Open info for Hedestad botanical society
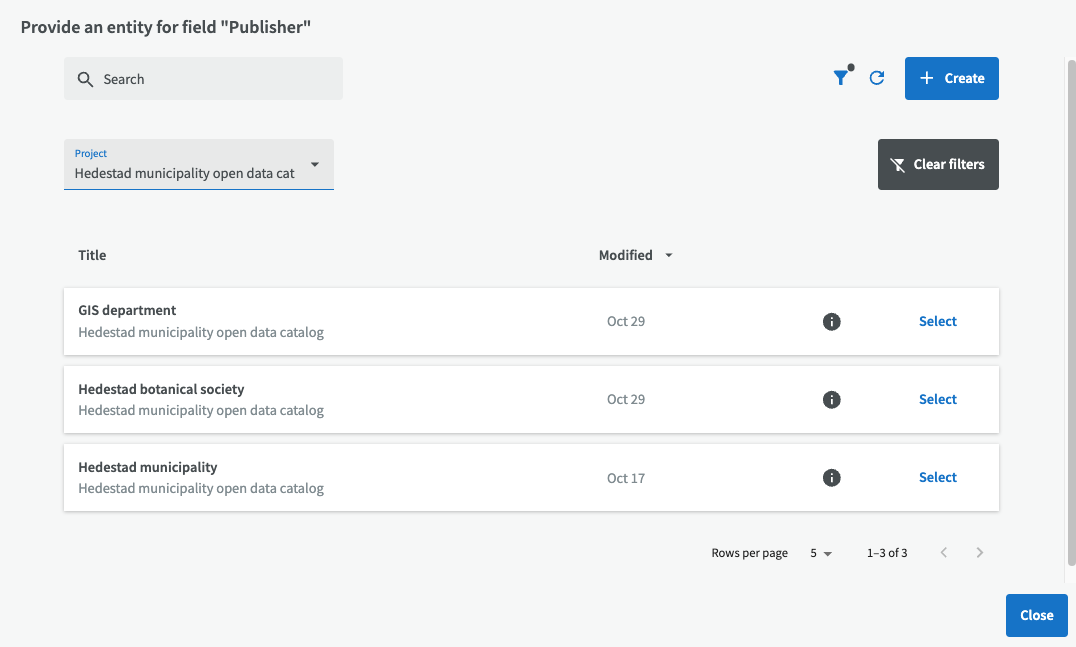Image resolution: width=1076 pixels, height=647 pixels. (831, 399)
